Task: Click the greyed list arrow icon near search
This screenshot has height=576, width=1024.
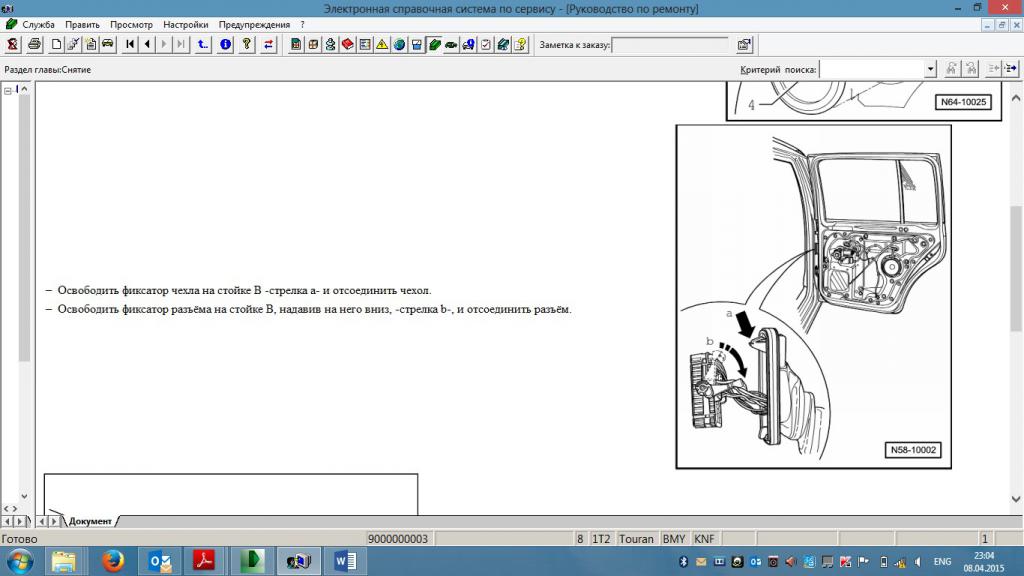Action: point(993,69)
